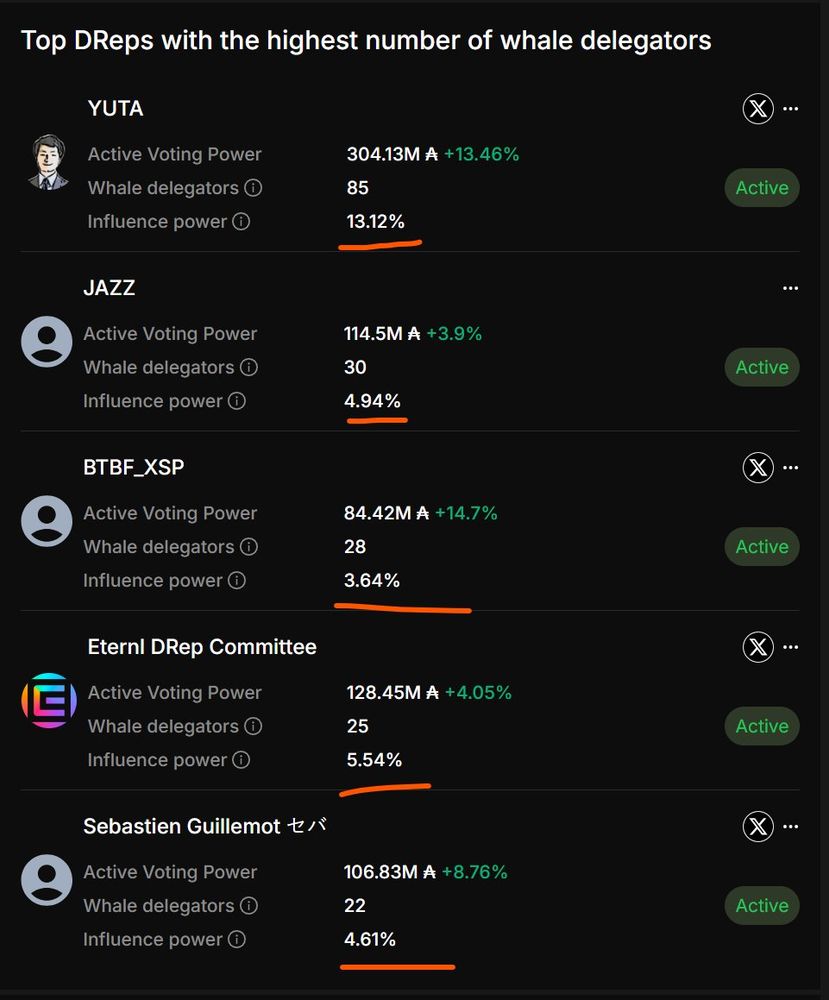Click info icon beside BTBF_XSP's Whale delegators

[x=249, y=547]
